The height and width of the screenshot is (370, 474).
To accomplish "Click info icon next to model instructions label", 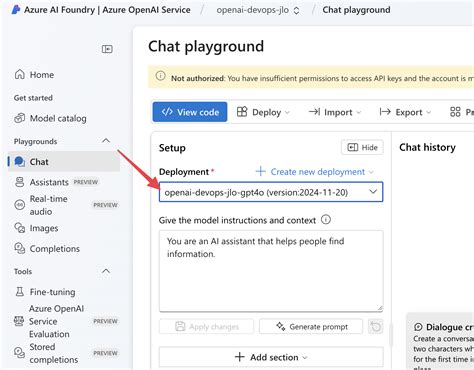I will pos(326,220).
